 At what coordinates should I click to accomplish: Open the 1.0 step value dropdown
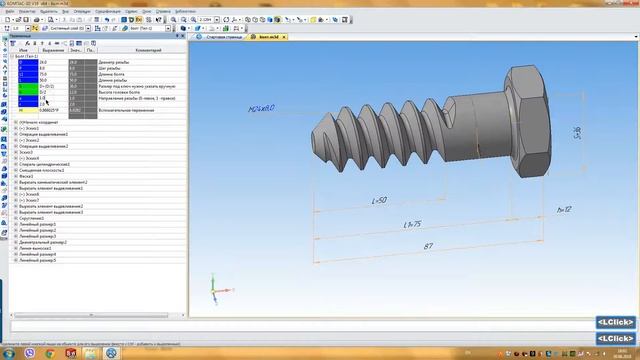point(28,29)
